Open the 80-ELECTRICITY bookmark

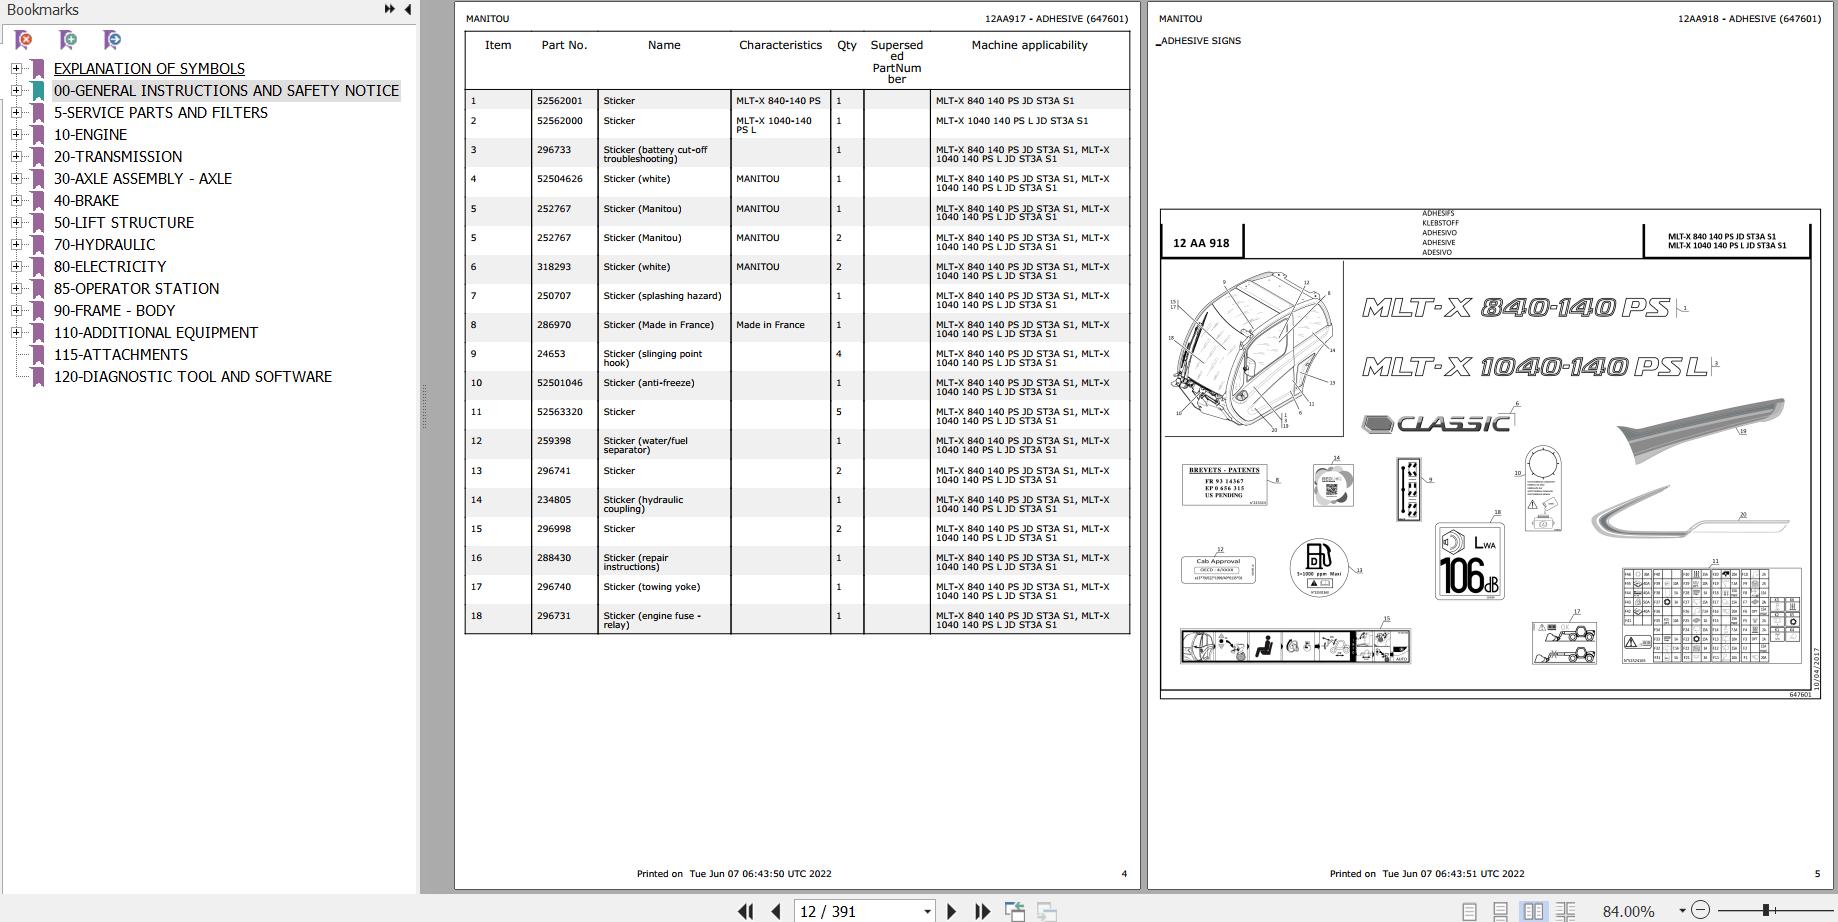pyautogui.click(x=110, y=267)
